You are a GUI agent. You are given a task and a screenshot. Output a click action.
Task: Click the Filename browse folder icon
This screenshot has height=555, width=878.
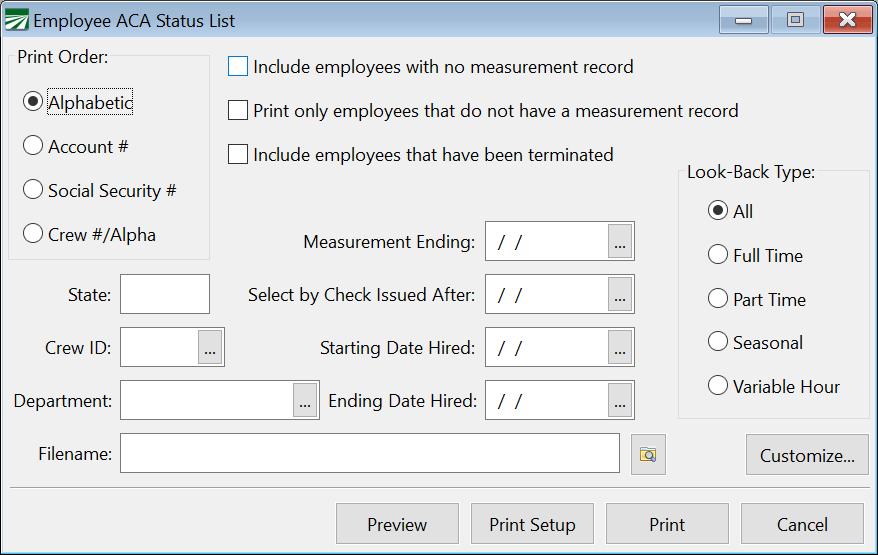[x=648, y=454]
